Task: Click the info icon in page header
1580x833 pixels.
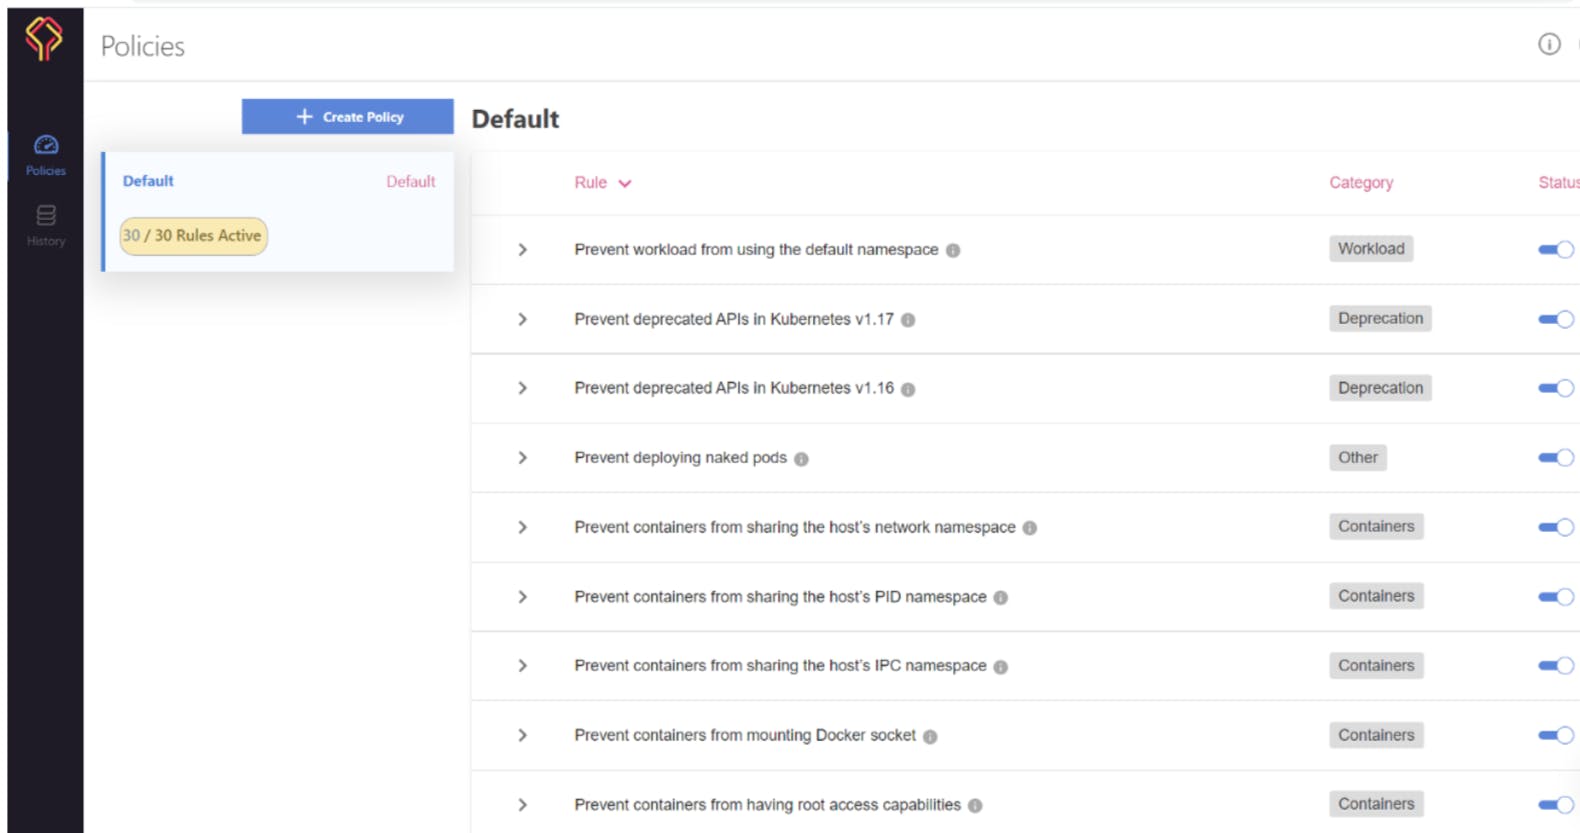Action: [x=1549, y=44]
